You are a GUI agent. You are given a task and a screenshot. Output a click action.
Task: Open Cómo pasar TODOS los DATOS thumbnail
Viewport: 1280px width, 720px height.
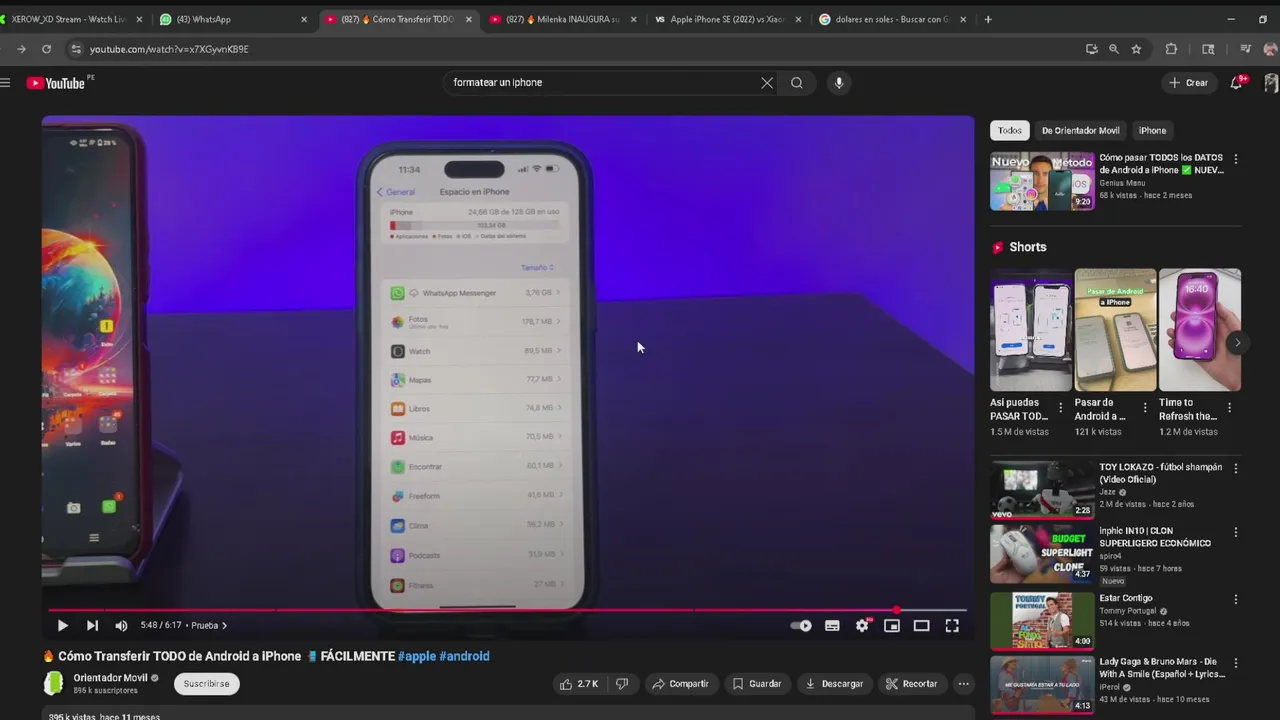tap(1042, 181)
